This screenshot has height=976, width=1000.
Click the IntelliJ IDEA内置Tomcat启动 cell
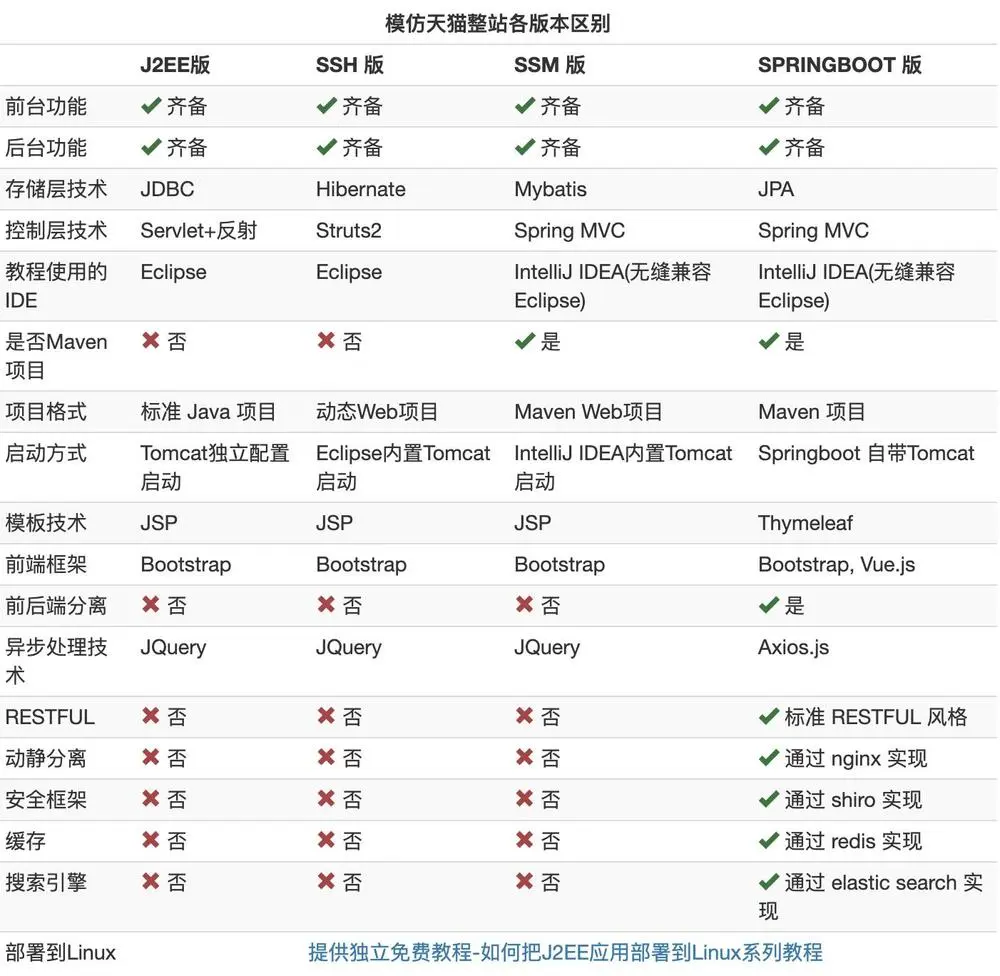622,467
